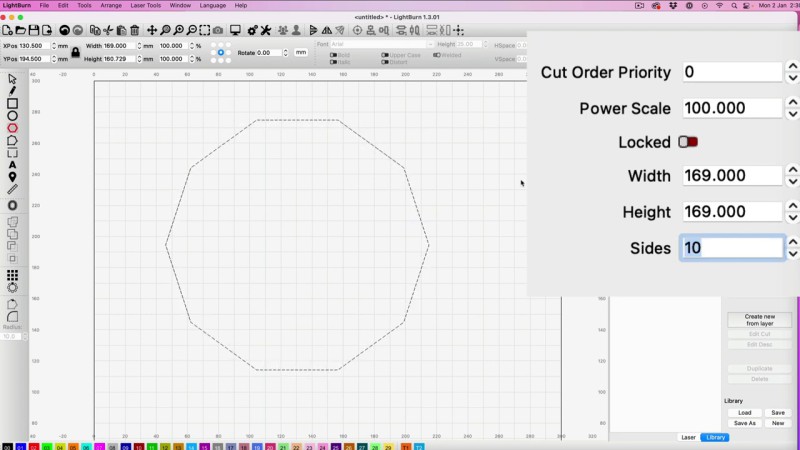Select the Draw Lines pencil tool
The width and height of the screenshot is (800, 450).
coord(12,91)
